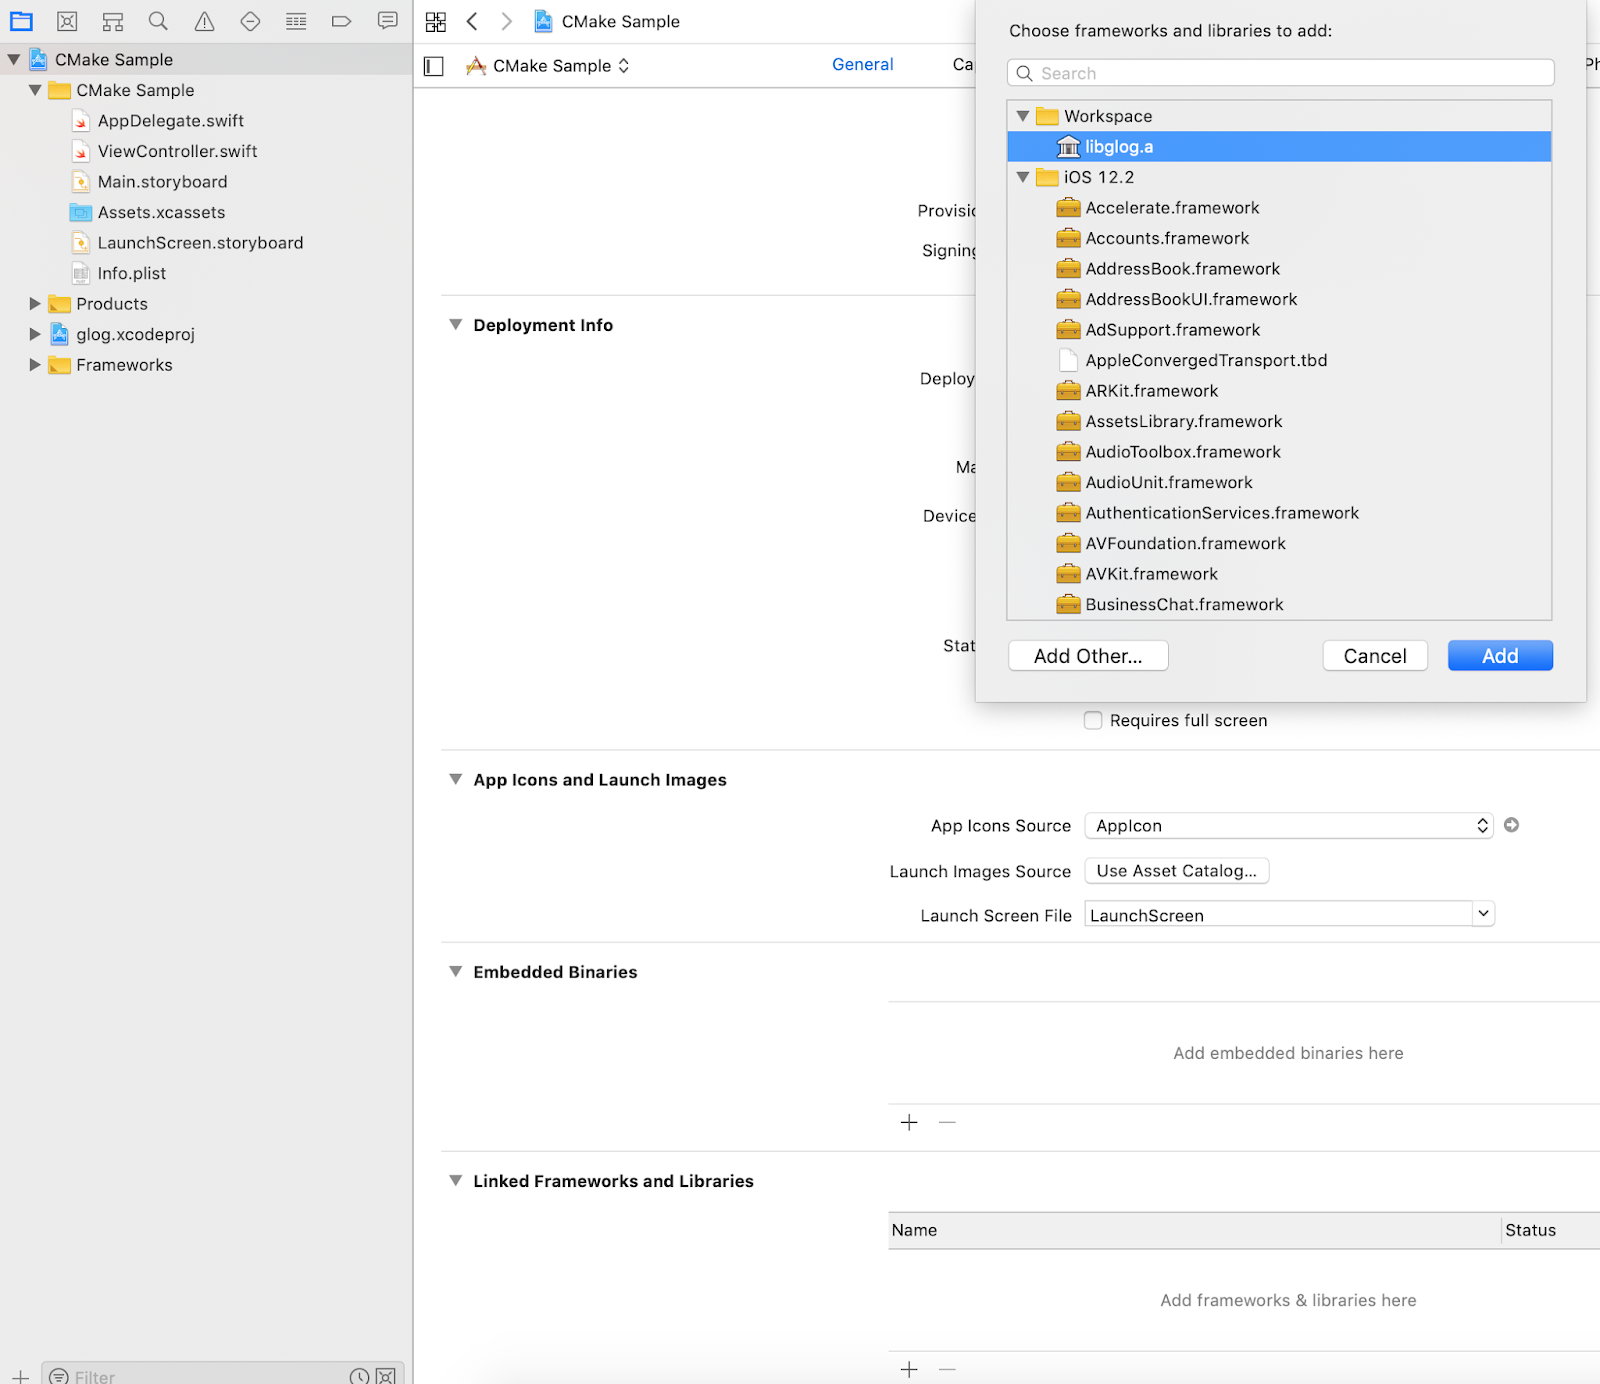Collapse the iOS 12.2 group

[x=1023, y=177]
